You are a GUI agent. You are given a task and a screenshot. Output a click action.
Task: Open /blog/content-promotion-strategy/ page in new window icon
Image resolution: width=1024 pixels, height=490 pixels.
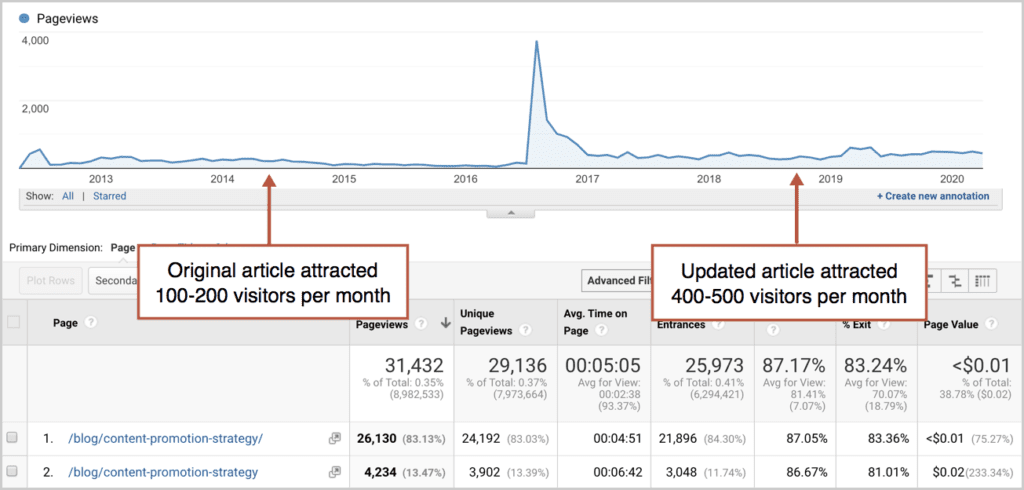334,439
